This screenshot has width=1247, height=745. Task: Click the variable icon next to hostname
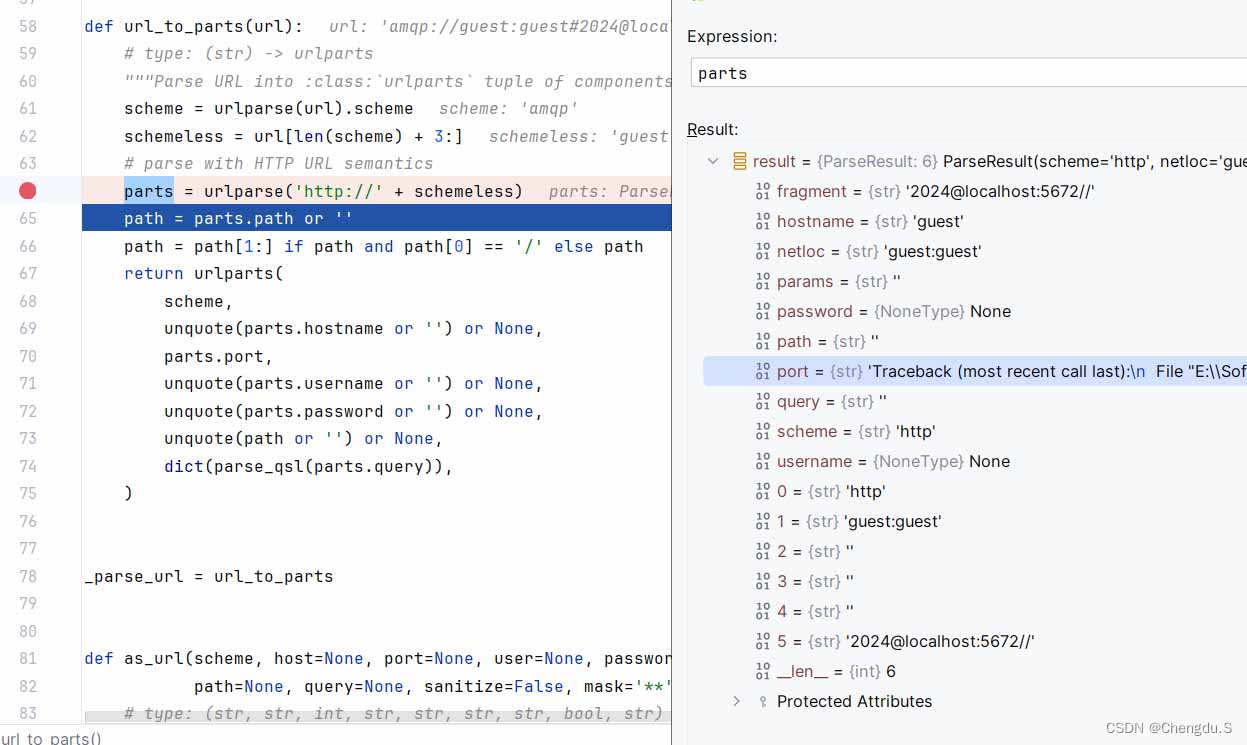pos(763,221)
